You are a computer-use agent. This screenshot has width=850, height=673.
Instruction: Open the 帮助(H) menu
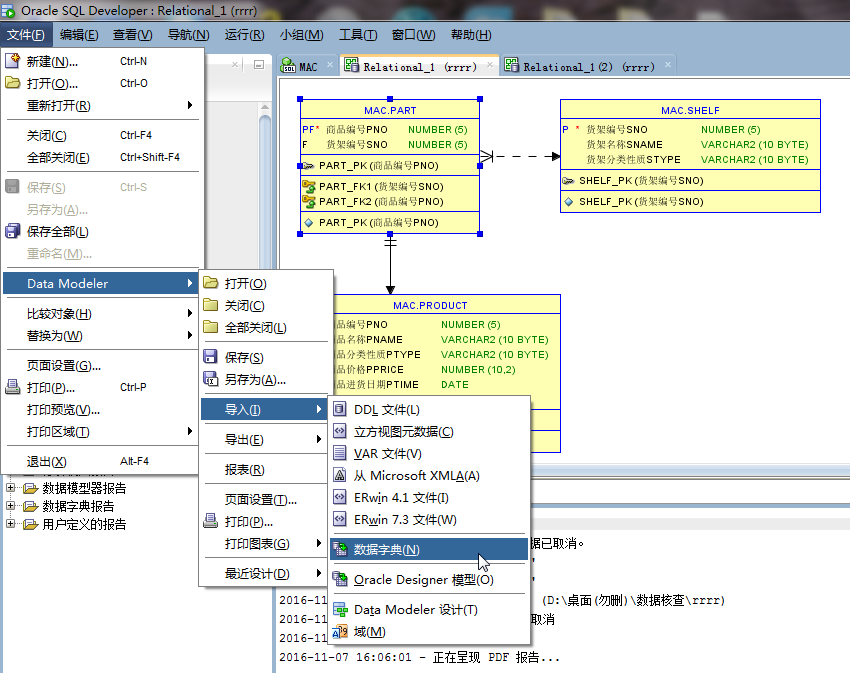[x=471, y=35]
